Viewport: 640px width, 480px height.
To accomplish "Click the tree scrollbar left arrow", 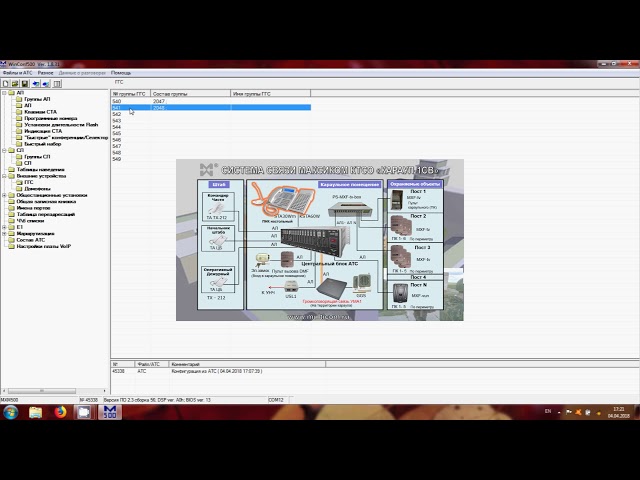I will pos(4,391).
